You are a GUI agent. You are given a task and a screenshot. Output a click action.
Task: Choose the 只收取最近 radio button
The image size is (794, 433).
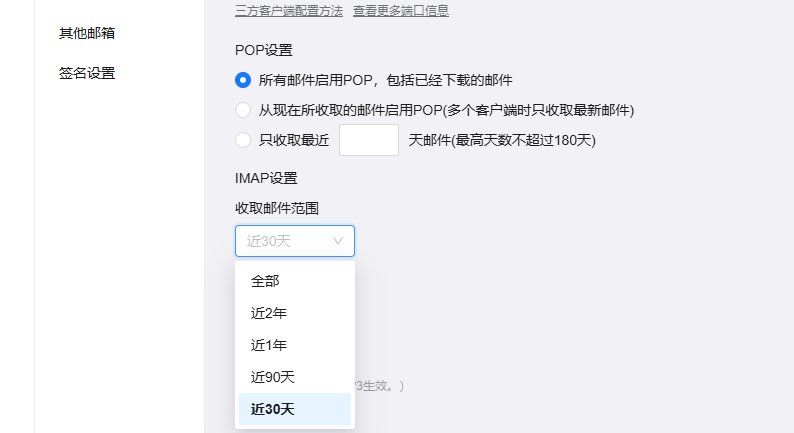[x=243, y=140]
